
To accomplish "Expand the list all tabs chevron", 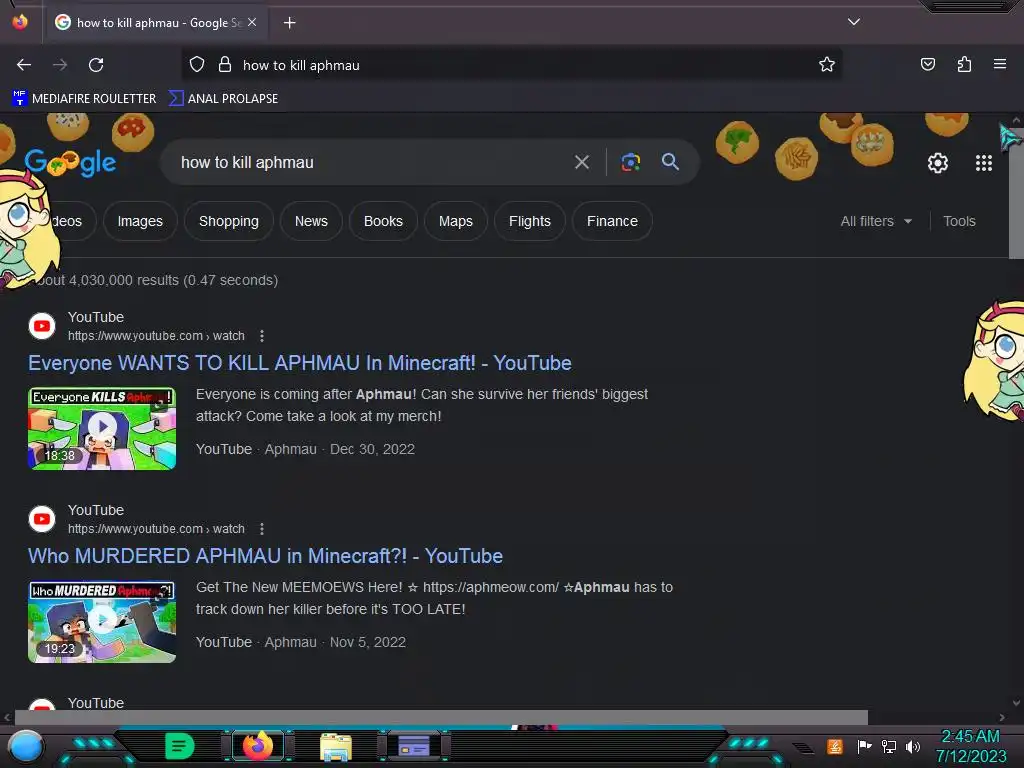I will tap(853, 22).
